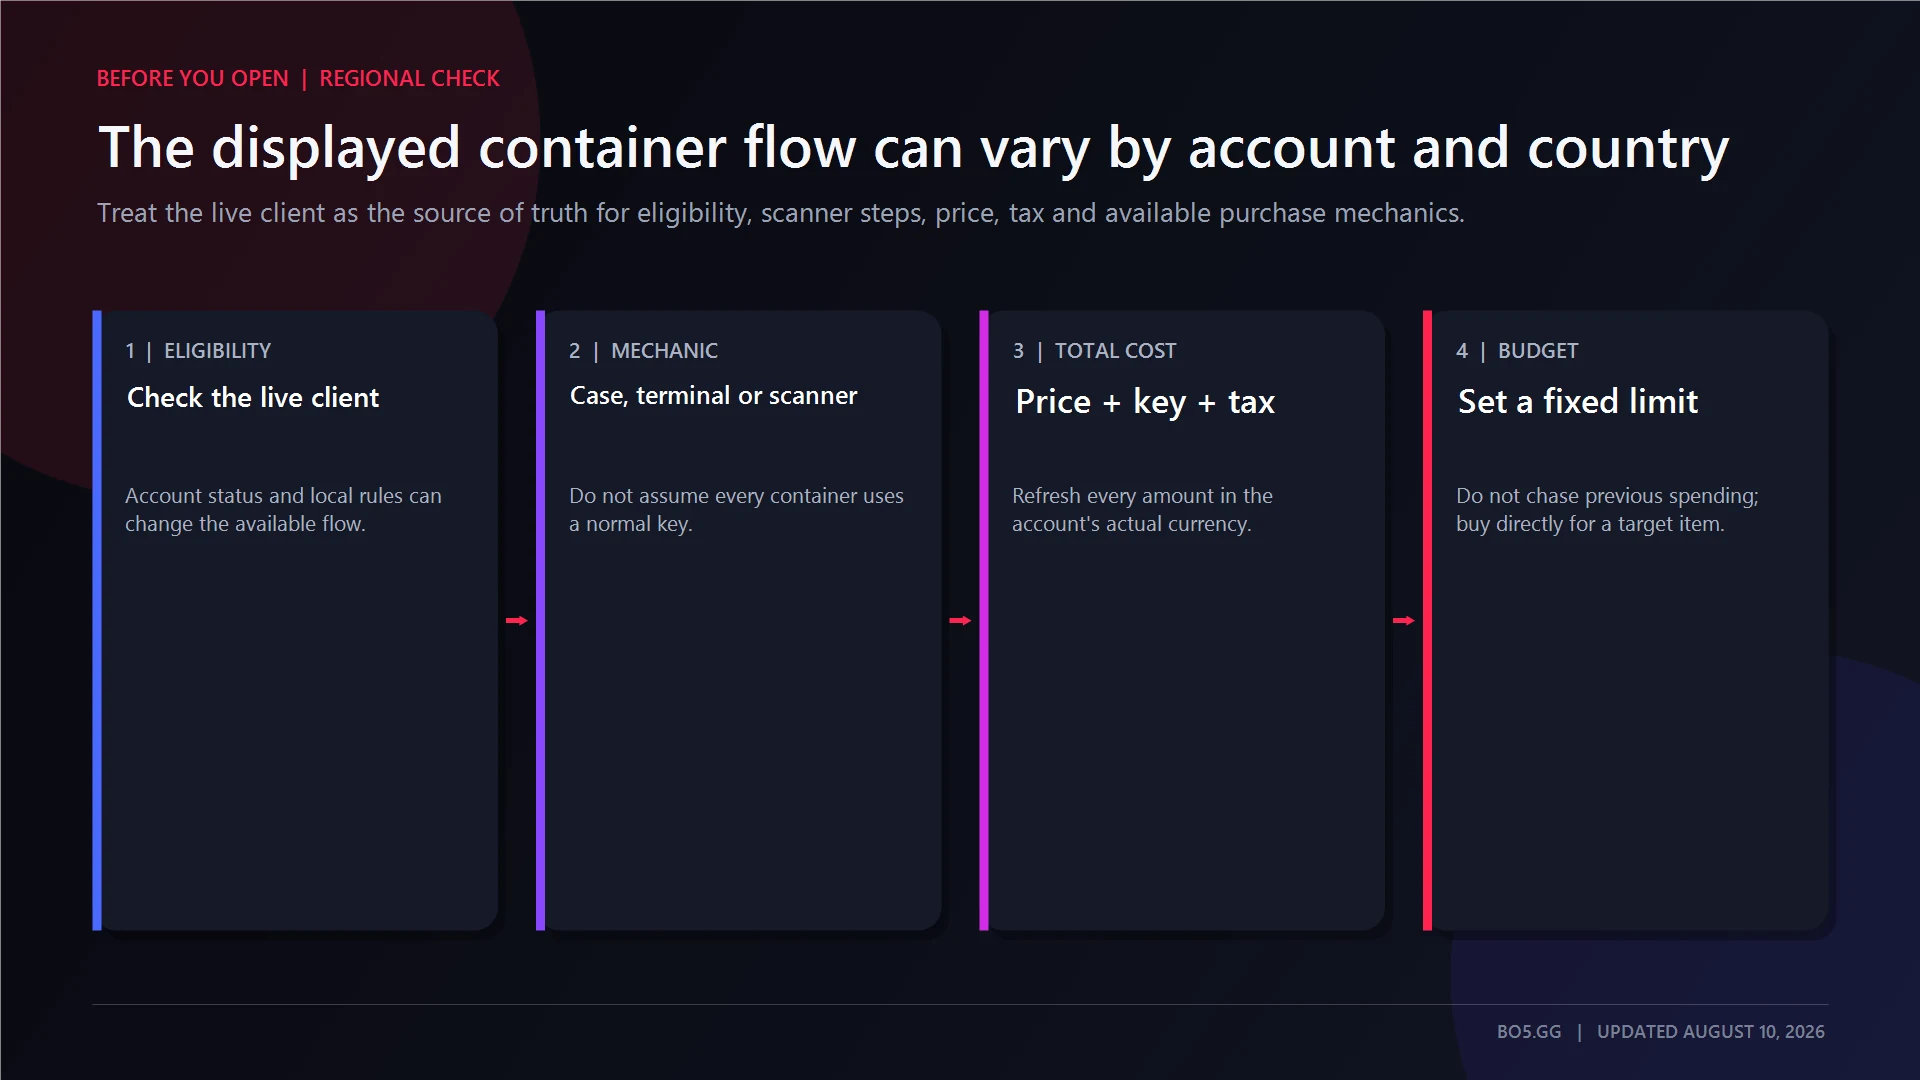Image resolution: width=1920 pixels, height=1080 pixels.
Task: Click the text 'Refresh every amount in the'
Action: tap(1142, 496)
